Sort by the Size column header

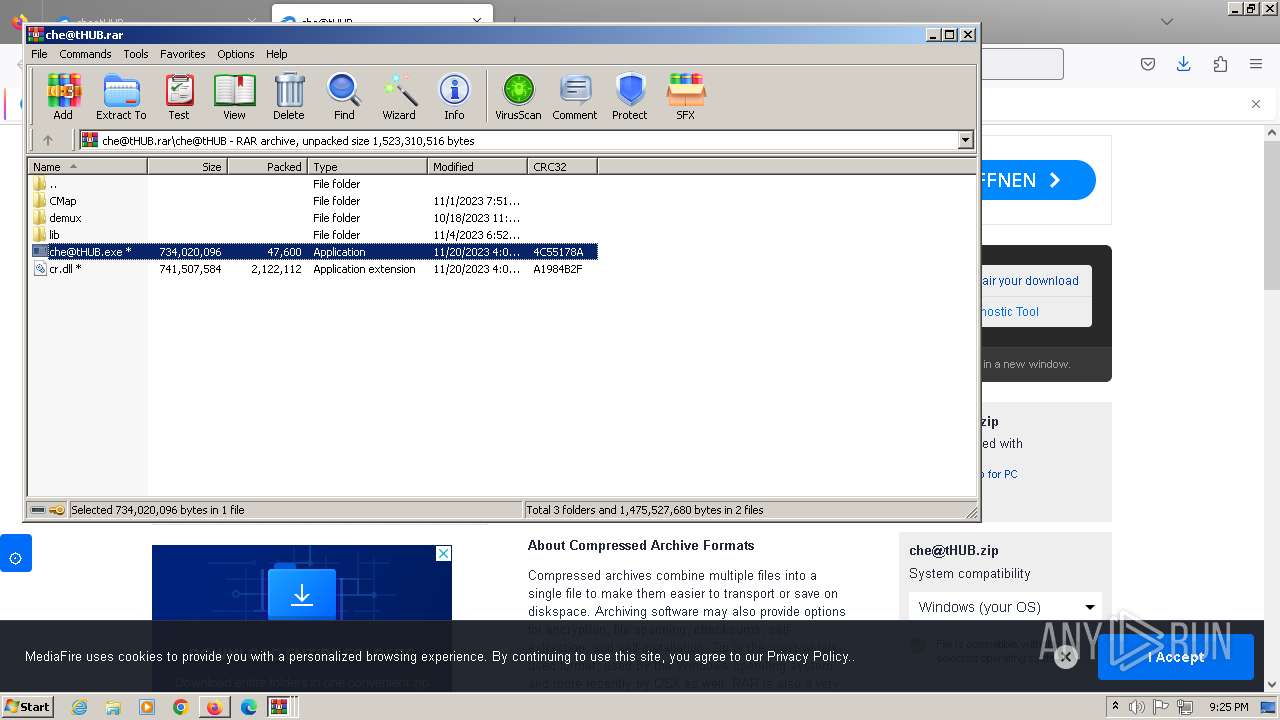pos(188,167)
